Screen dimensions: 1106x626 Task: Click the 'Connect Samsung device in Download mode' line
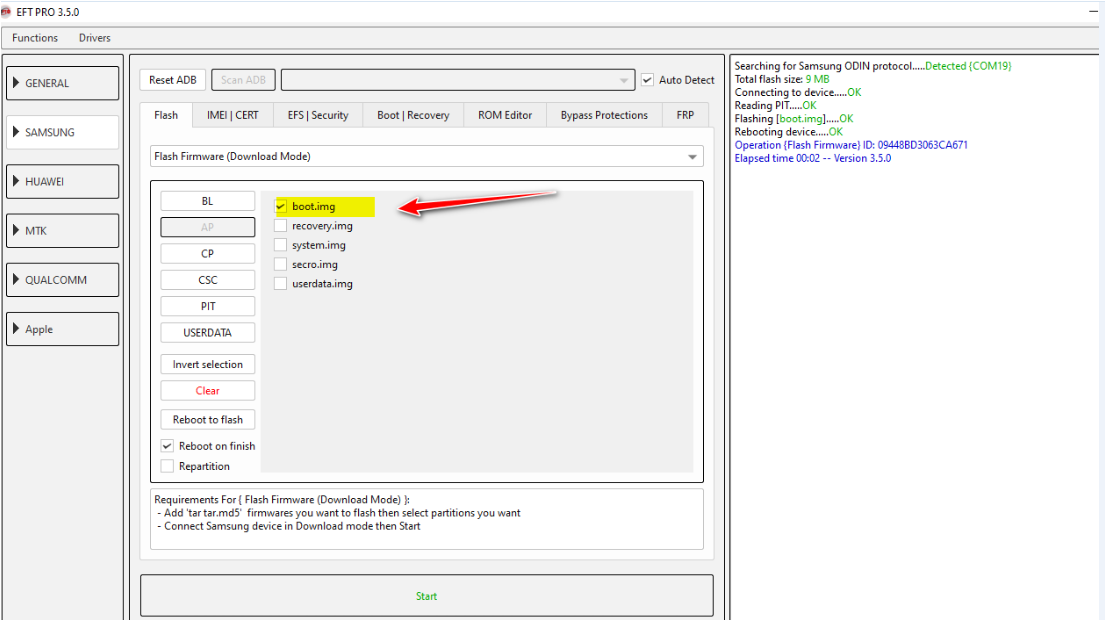[x=289, y=526]
